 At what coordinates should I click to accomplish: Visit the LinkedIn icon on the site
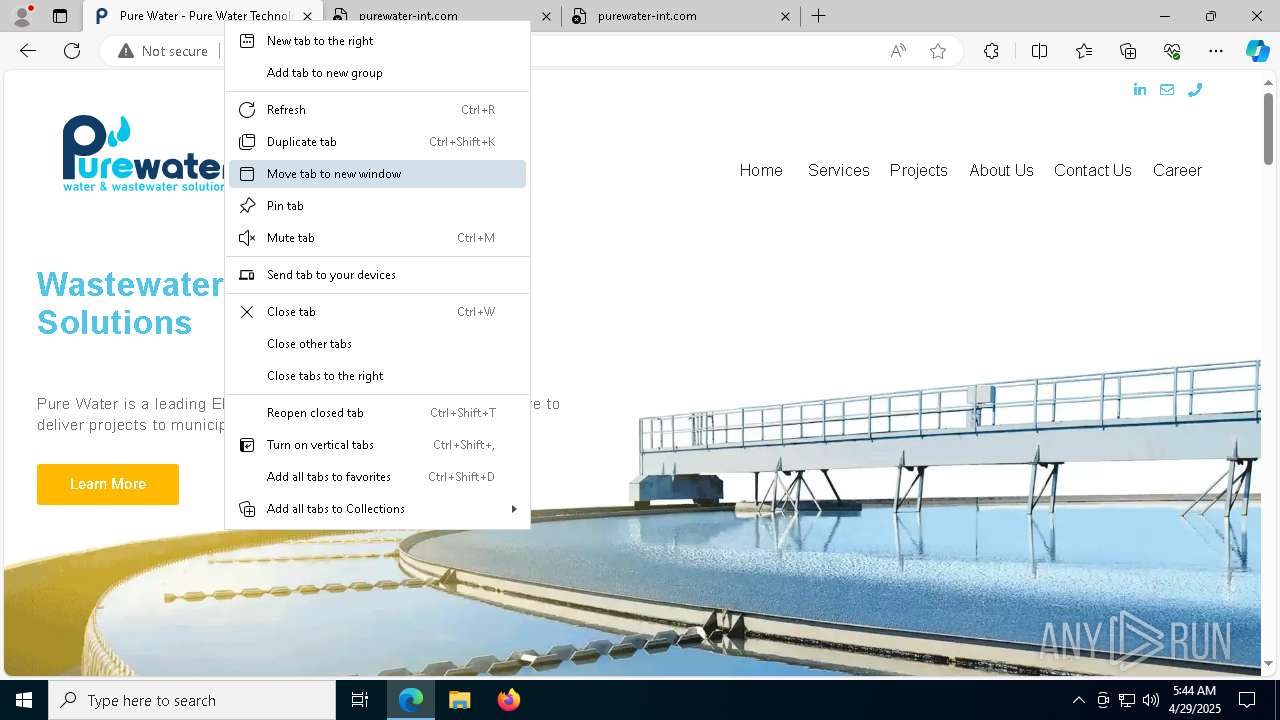point(1140,90)
